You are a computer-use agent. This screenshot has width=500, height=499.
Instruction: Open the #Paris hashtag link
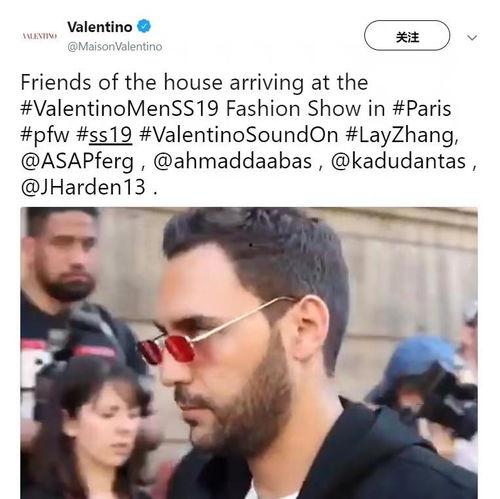422,108
